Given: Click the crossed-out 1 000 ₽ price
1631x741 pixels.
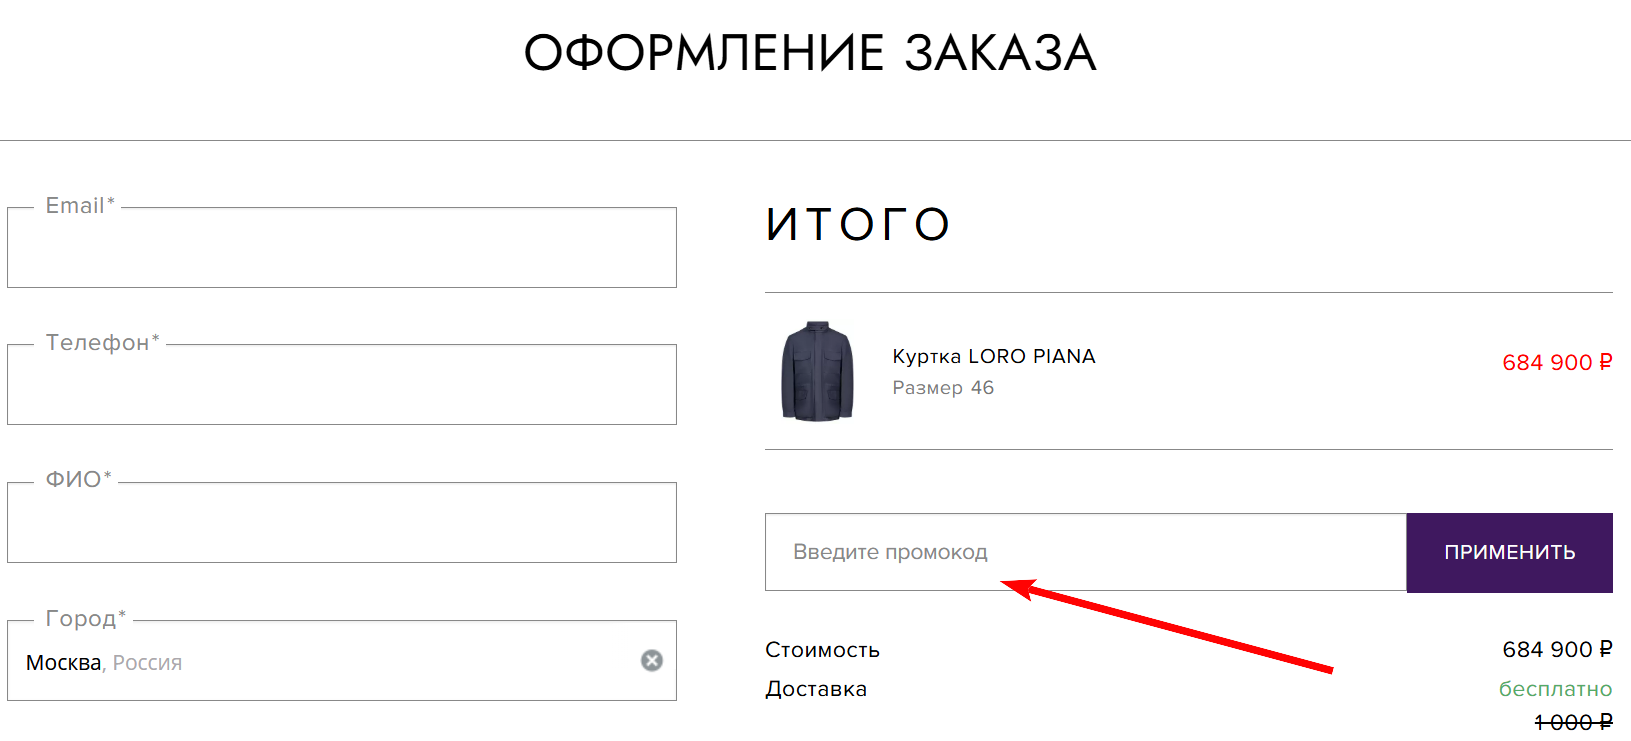Looking at the screenshot, I should 1573,722.
